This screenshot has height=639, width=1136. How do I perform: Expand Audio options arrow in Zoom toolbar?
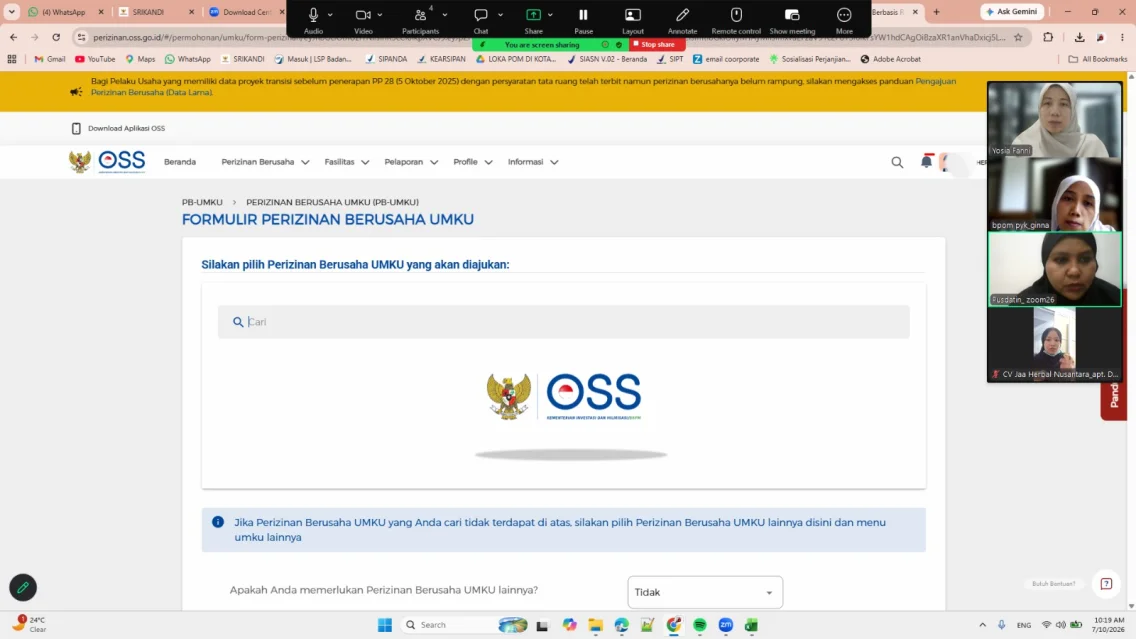[x=330, y=14]
